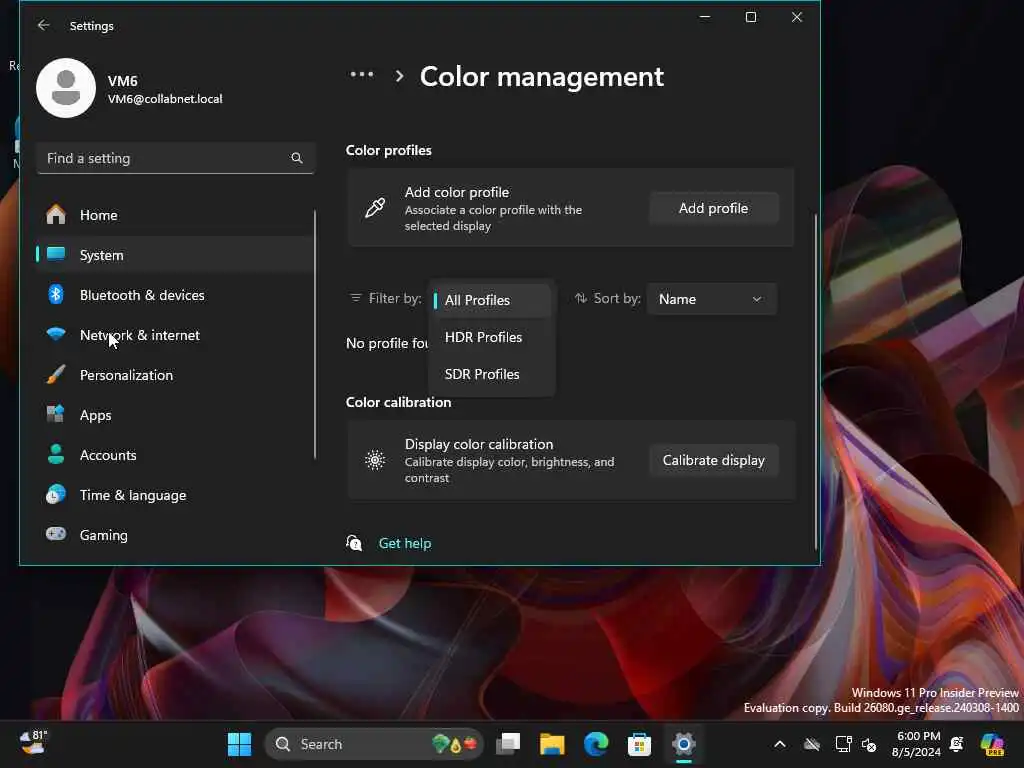Click the muted volume icon in system tray
This screenshot has height=768, width=1024.
tap(869, 744)
